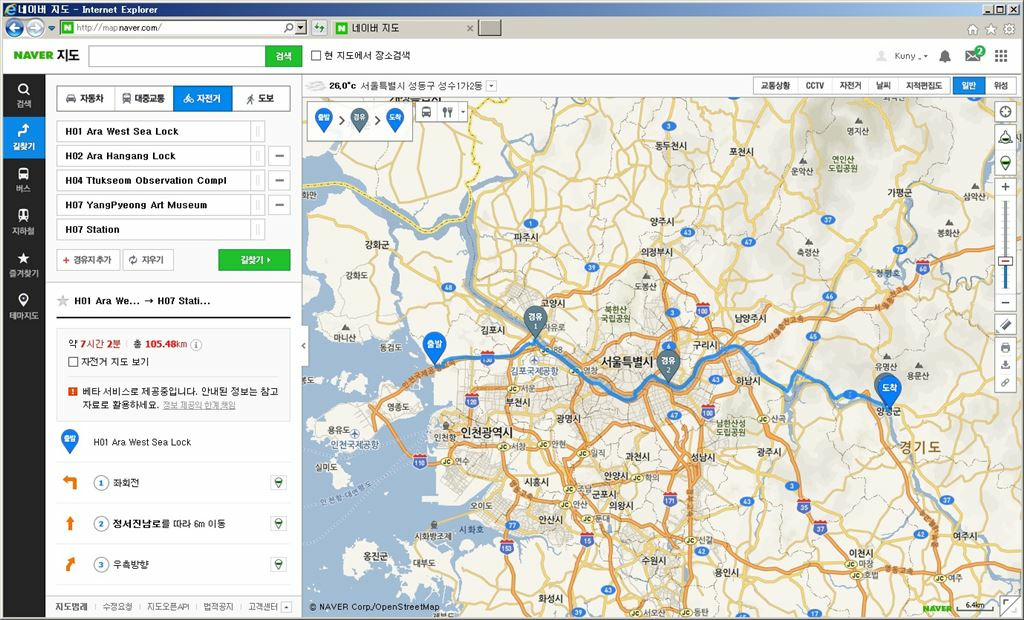
Task: Click the 경유지추가 add waypoint button
Action: [88, 259]
